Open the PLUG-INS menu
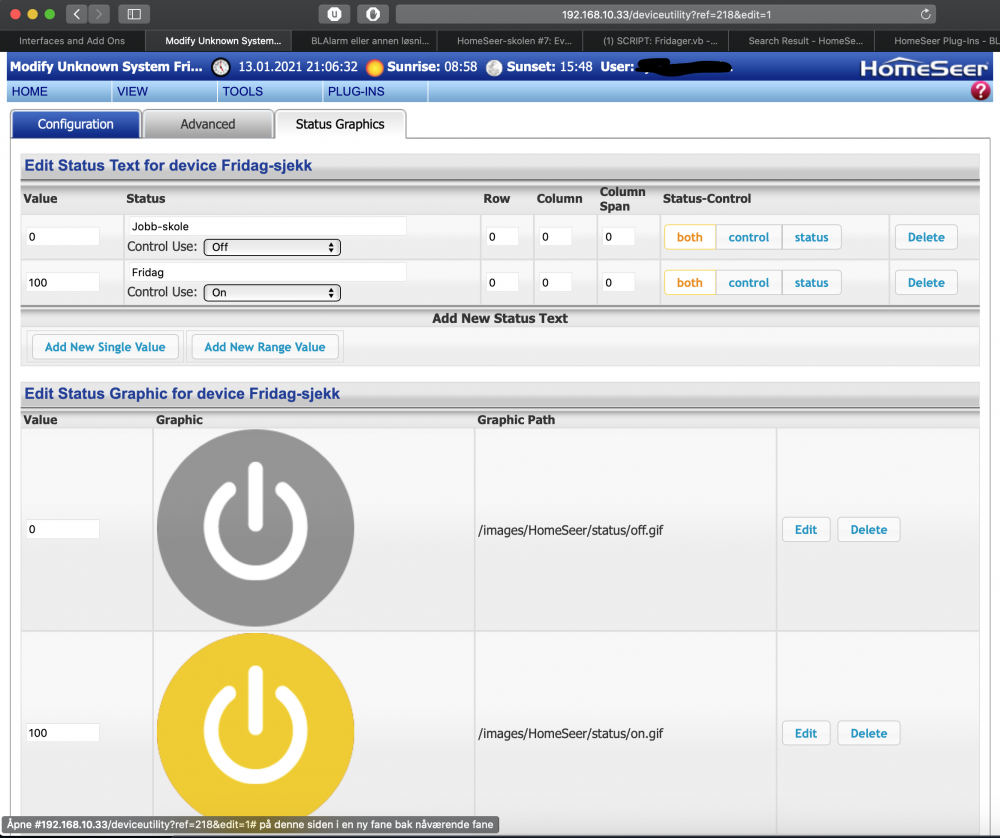 (x=353, y=91)
